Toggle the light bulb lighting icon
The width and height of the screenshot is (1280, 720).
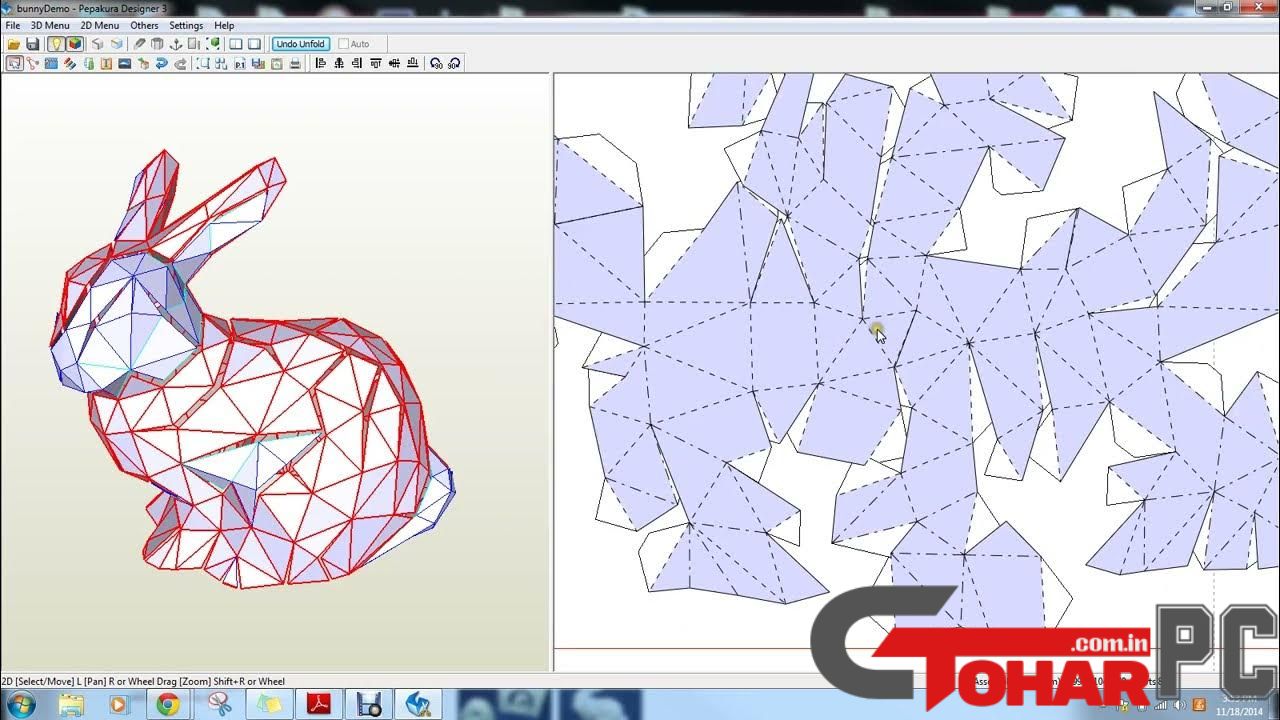(55, 44)
